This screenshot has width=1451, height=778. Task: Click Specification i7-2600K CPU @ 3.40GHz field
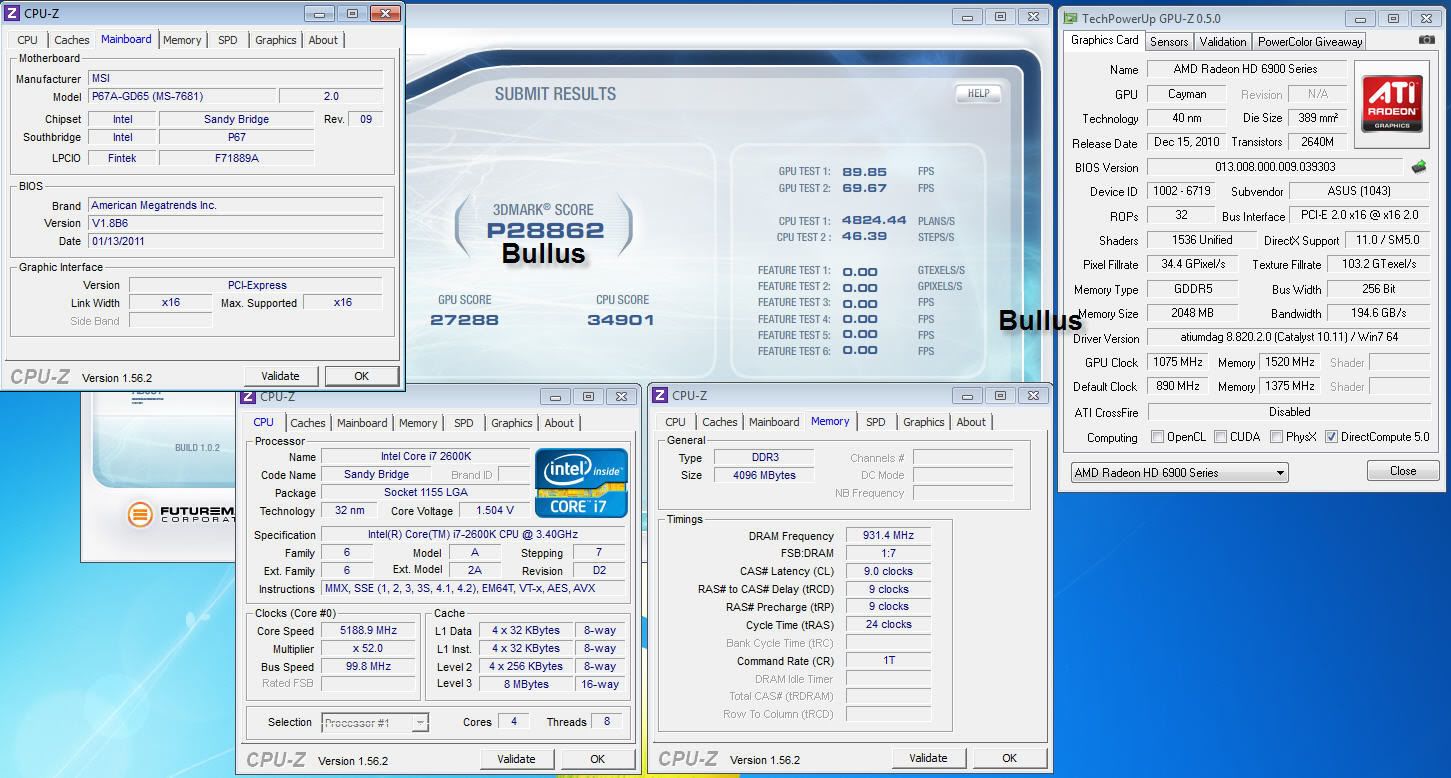pos(474,535)
